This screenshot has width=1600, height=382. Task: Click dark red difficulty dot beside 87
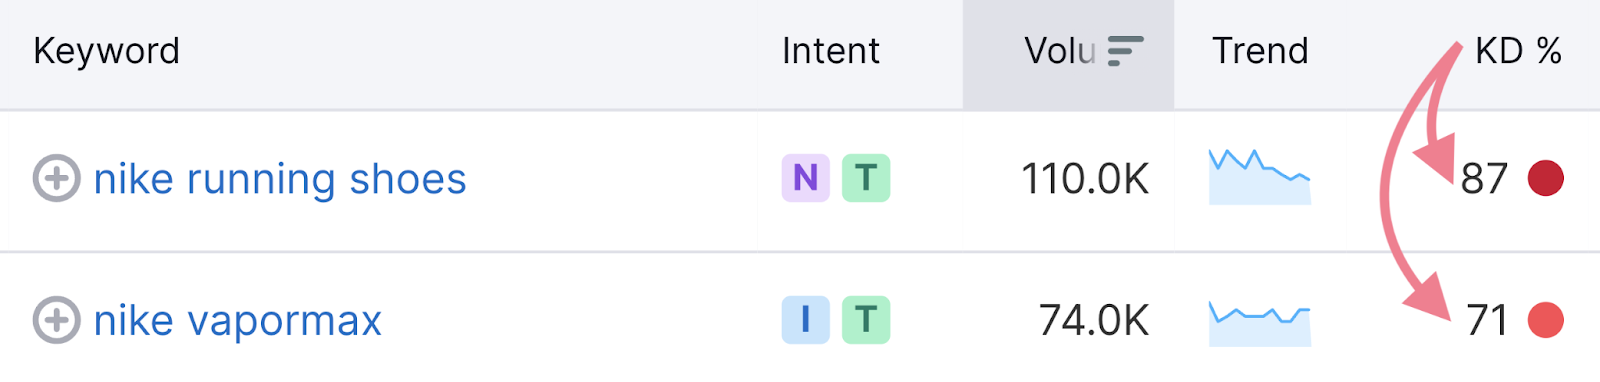pyautogui.click(x=1546, y=178)
